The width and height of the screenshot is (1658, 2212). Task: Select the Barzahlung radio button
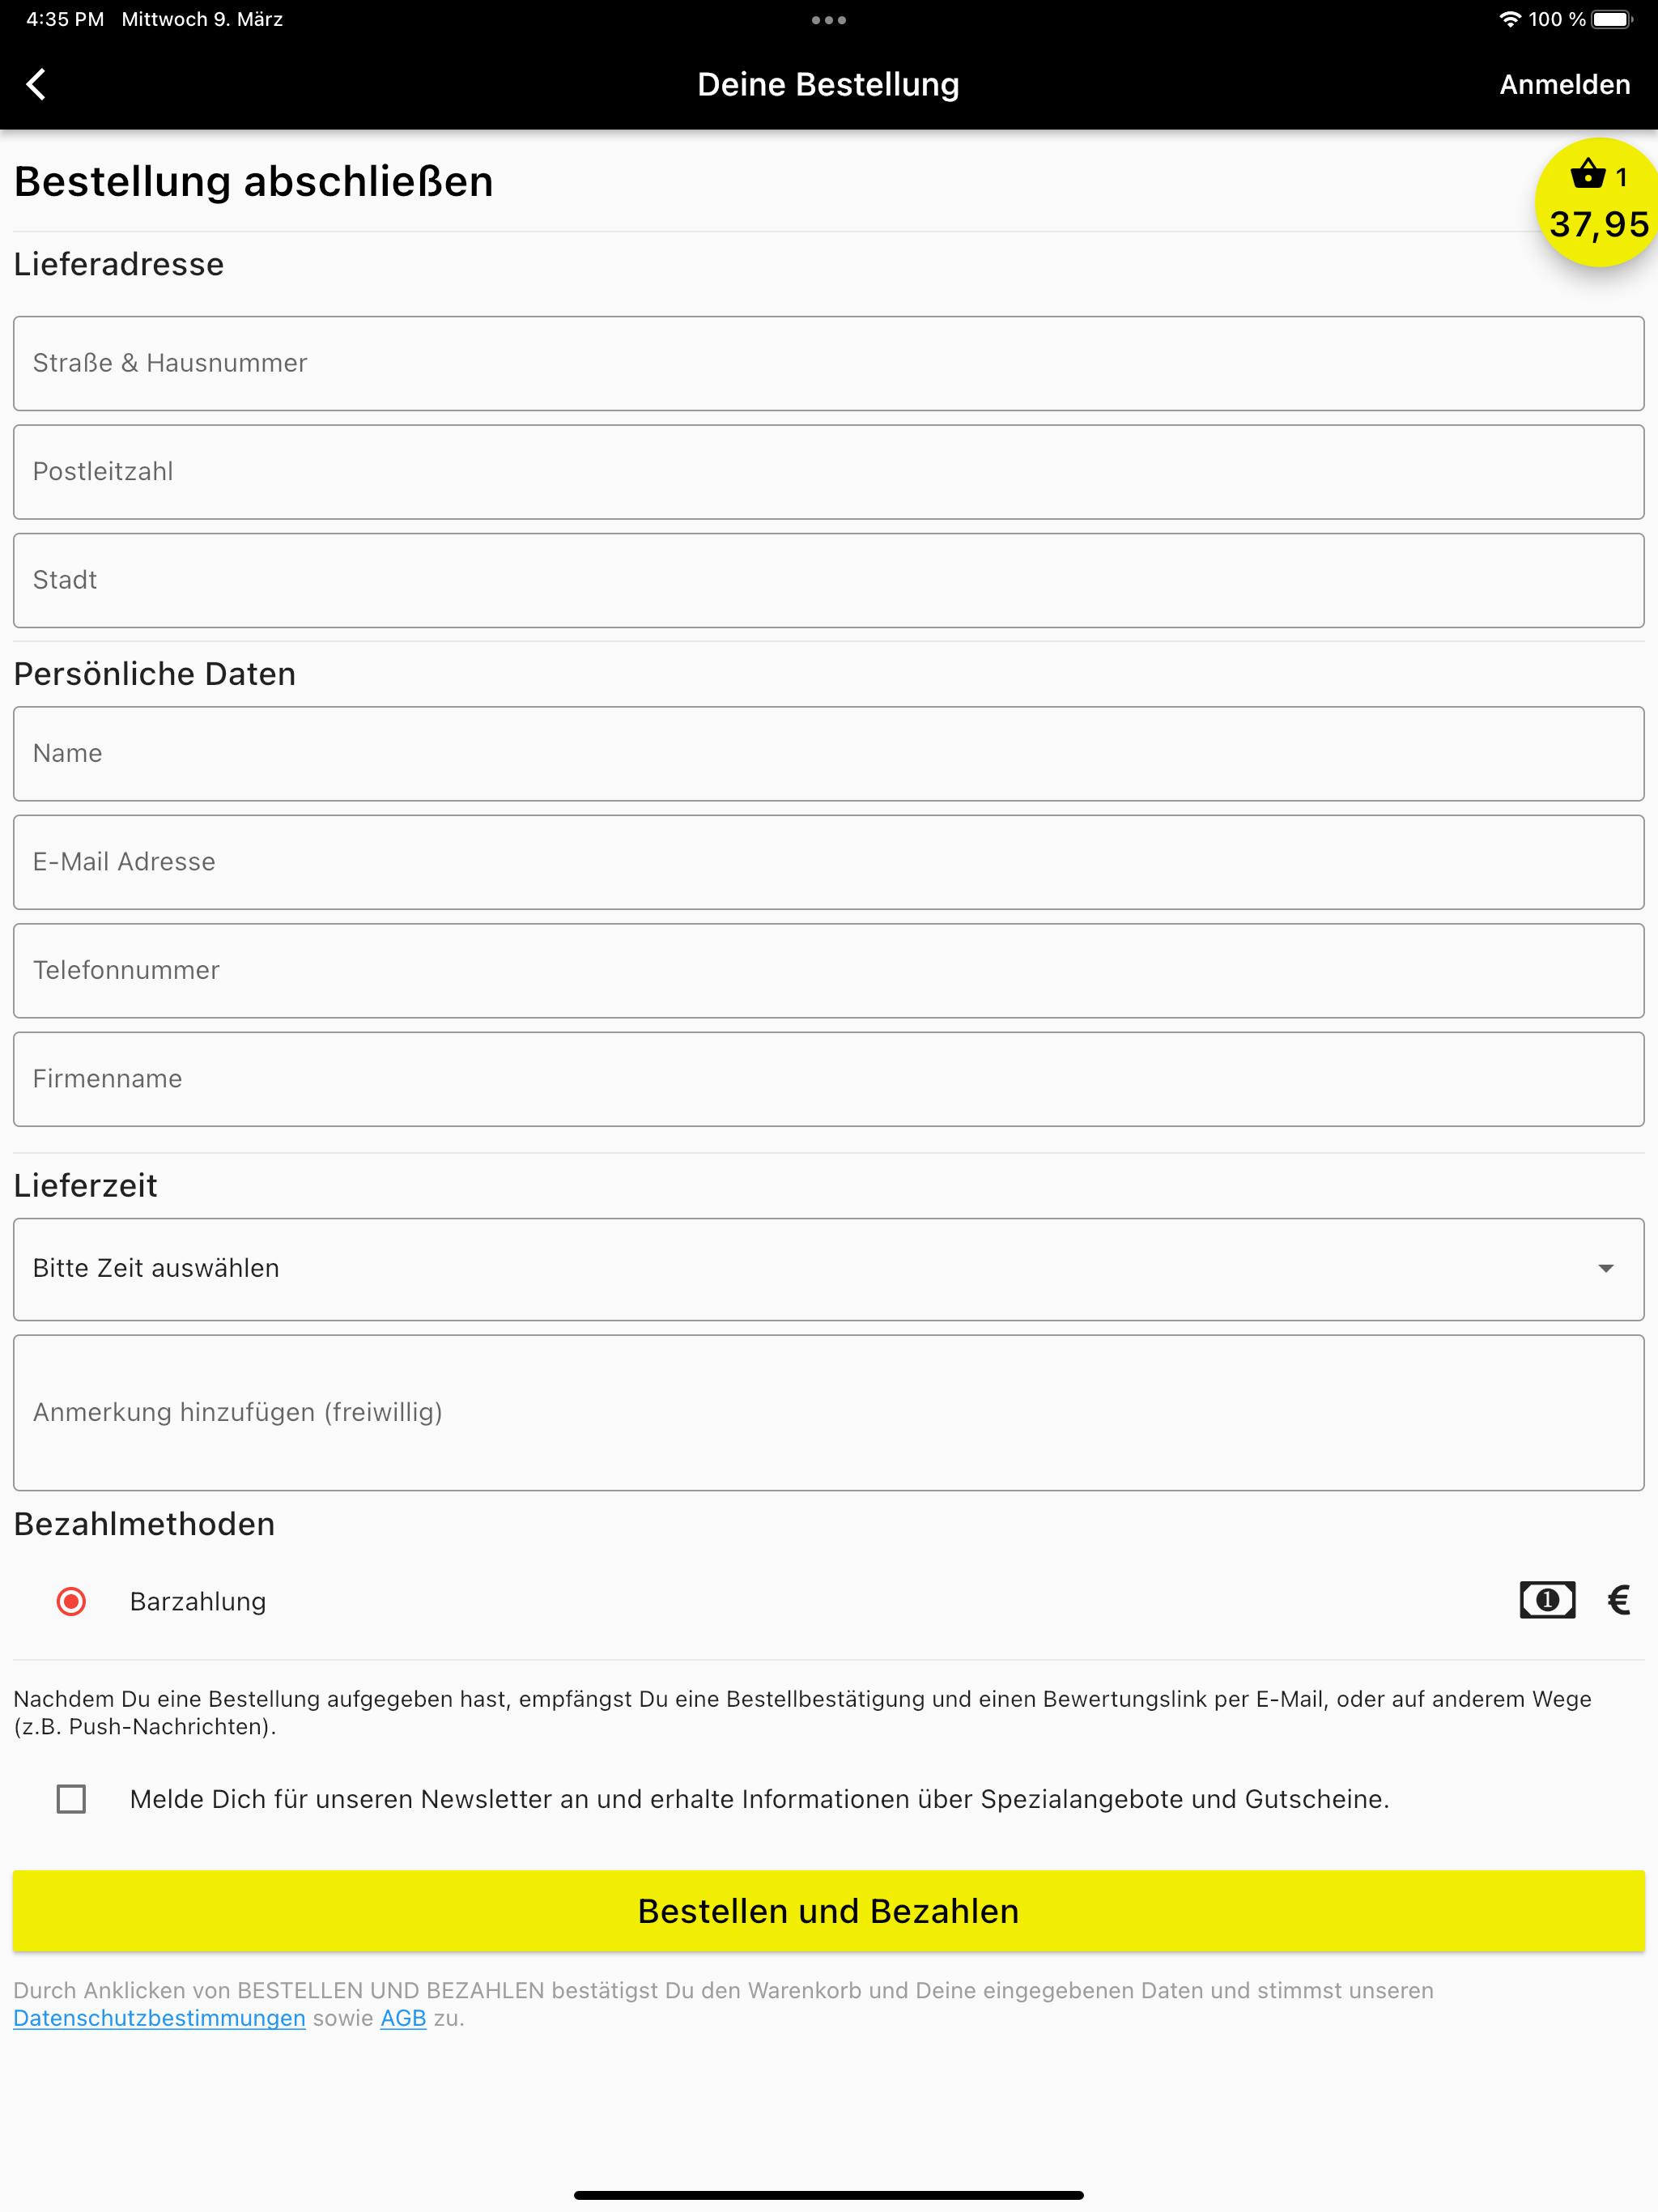(71, 1601)
